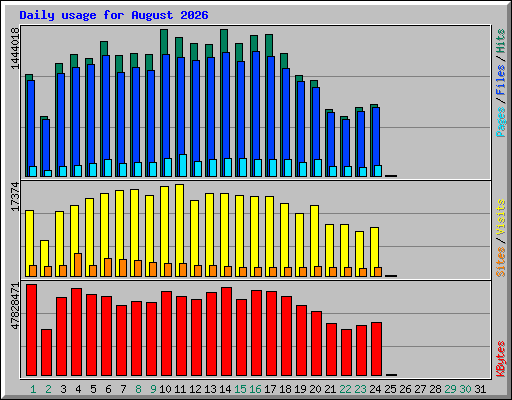Click day label '6' on the axis
The width and height of the screenshot is (512, 400).
(108, 389)
